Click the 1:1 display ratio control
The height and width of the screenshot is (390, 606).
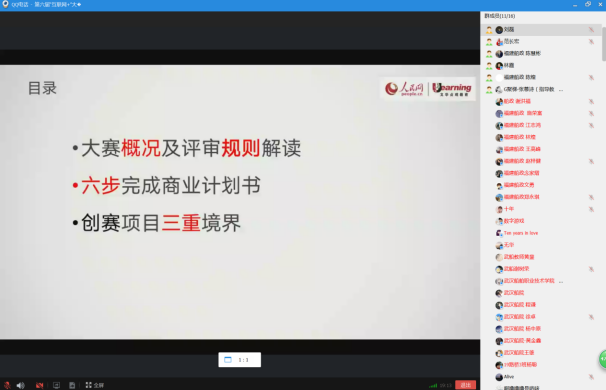[x=240, y=360]
